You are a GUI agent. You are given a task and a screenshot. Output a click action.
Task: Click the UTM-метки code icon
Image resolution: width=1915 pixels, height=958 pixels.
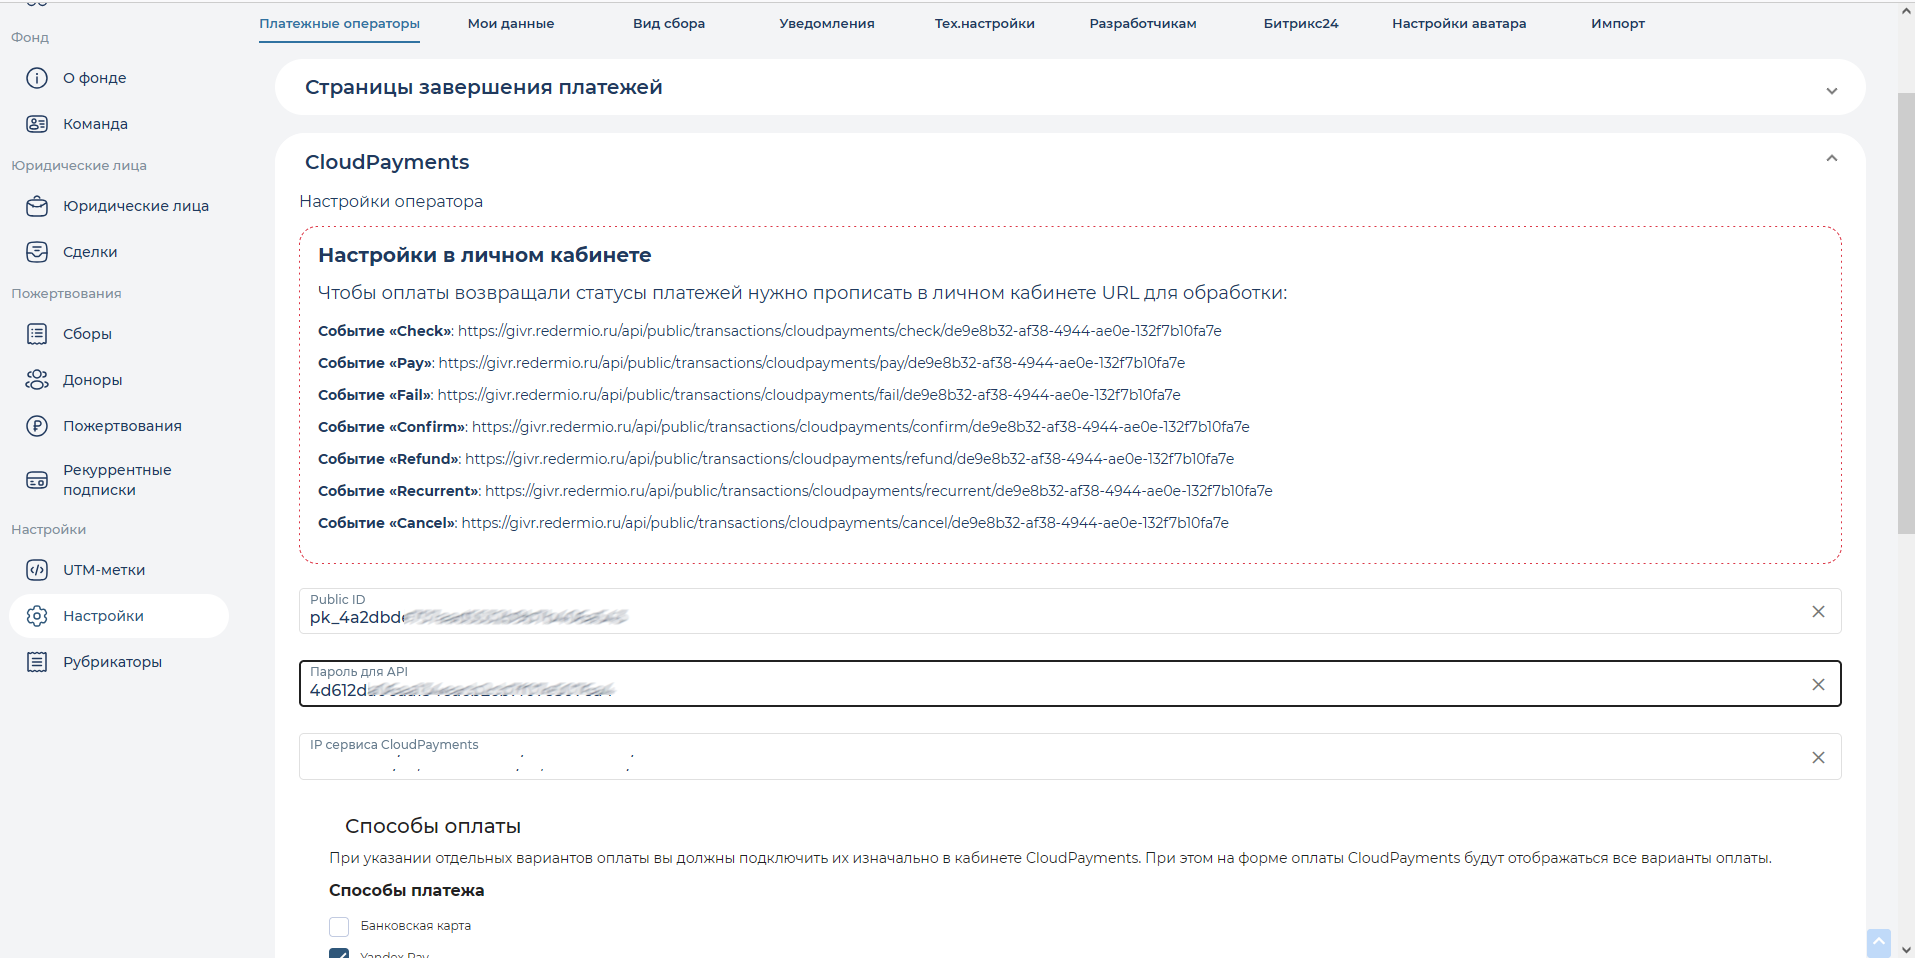click(37, 570)
